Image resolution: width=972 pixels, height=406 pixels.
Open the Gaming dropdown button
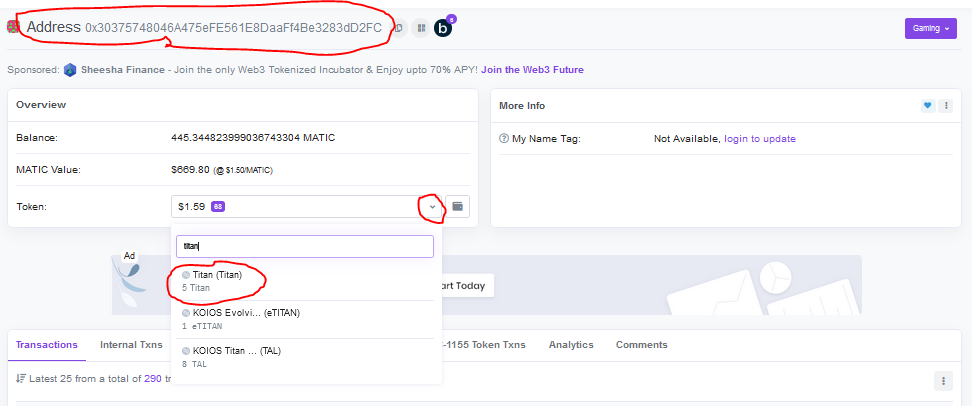[x=930, y=29]
